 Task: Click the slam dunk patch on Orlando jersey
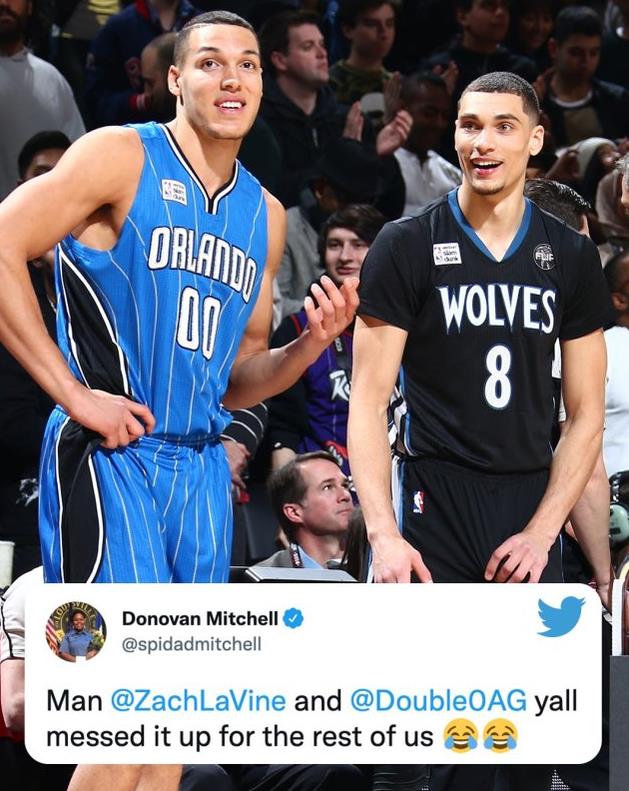pos(175,192)
